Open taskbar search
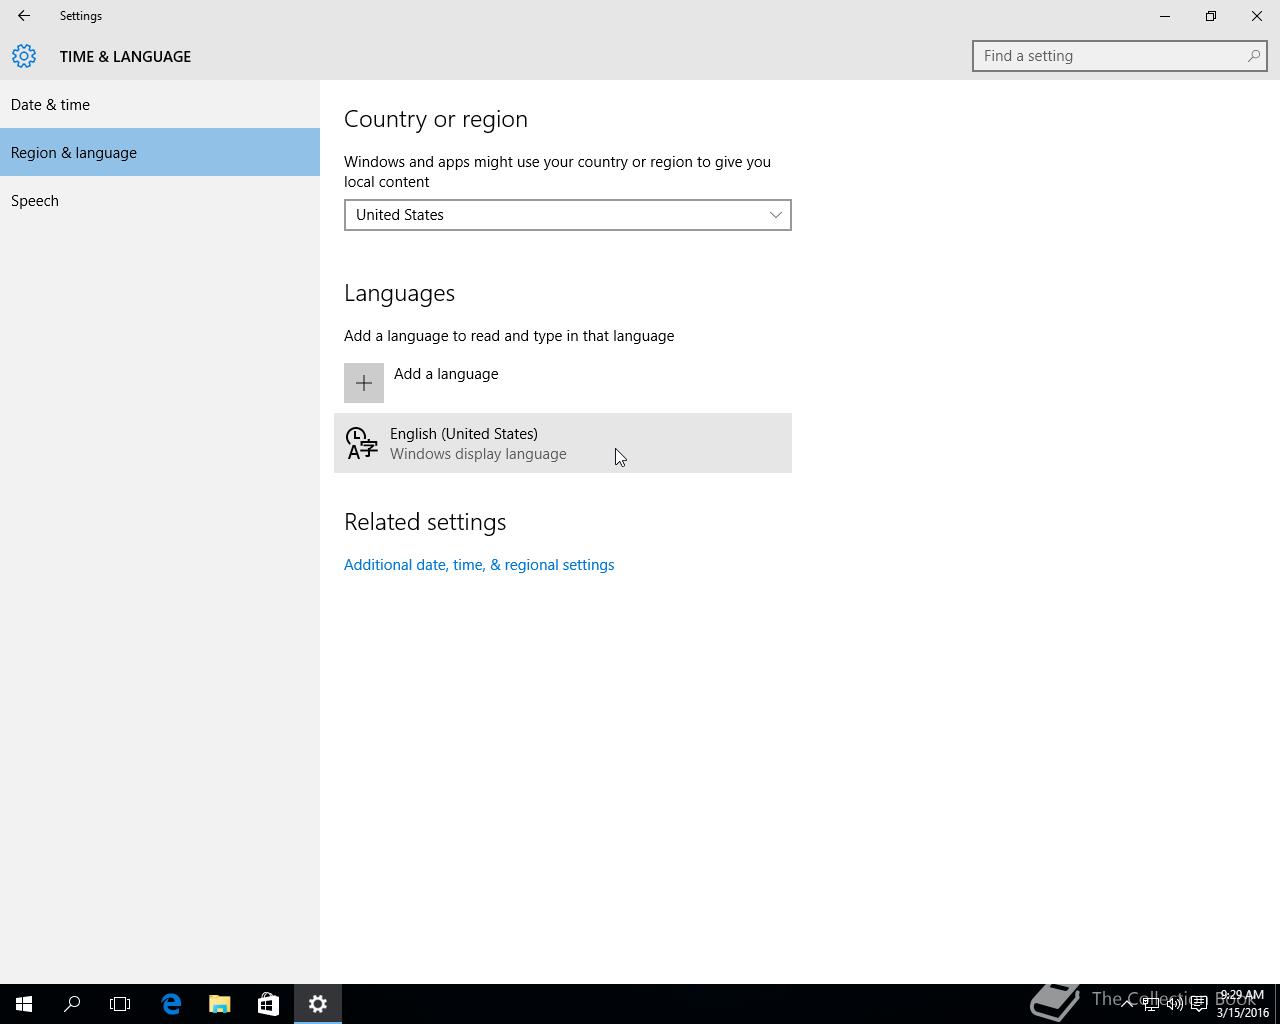 point(72,1004)
